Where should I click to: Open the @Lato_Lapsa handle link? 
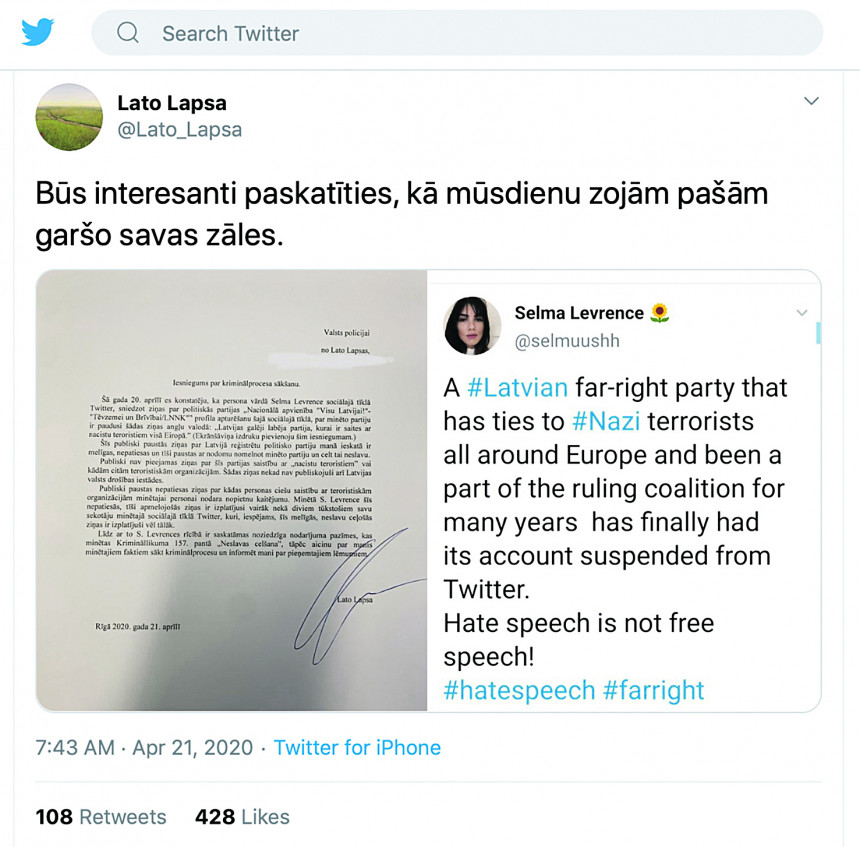click(x=180, y=130)
